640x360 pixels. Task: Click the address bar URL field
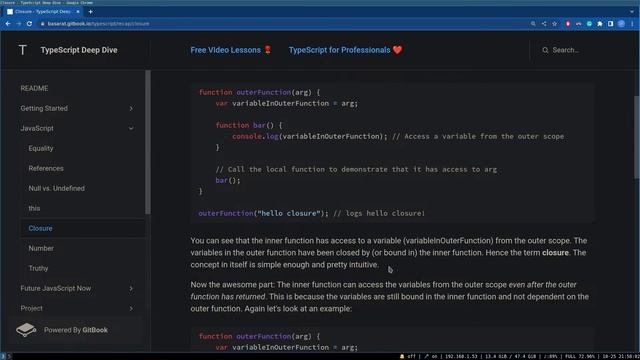click(x=282, y=24)
